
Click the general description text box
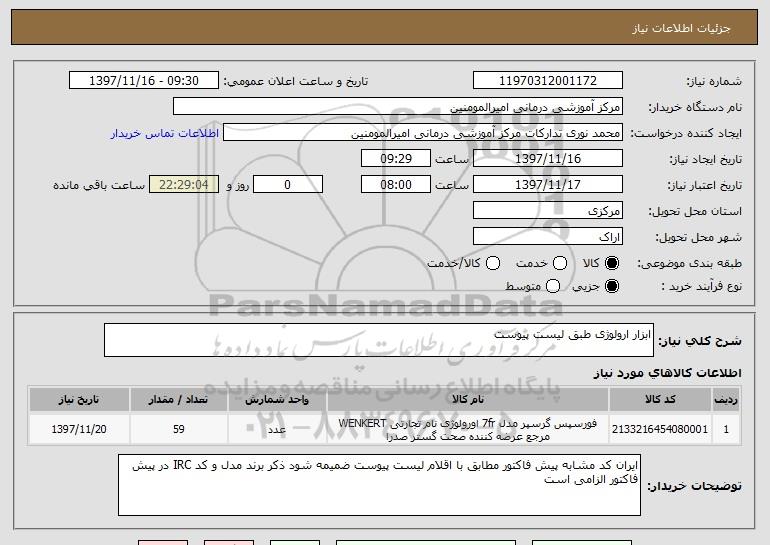click(379, 340)
